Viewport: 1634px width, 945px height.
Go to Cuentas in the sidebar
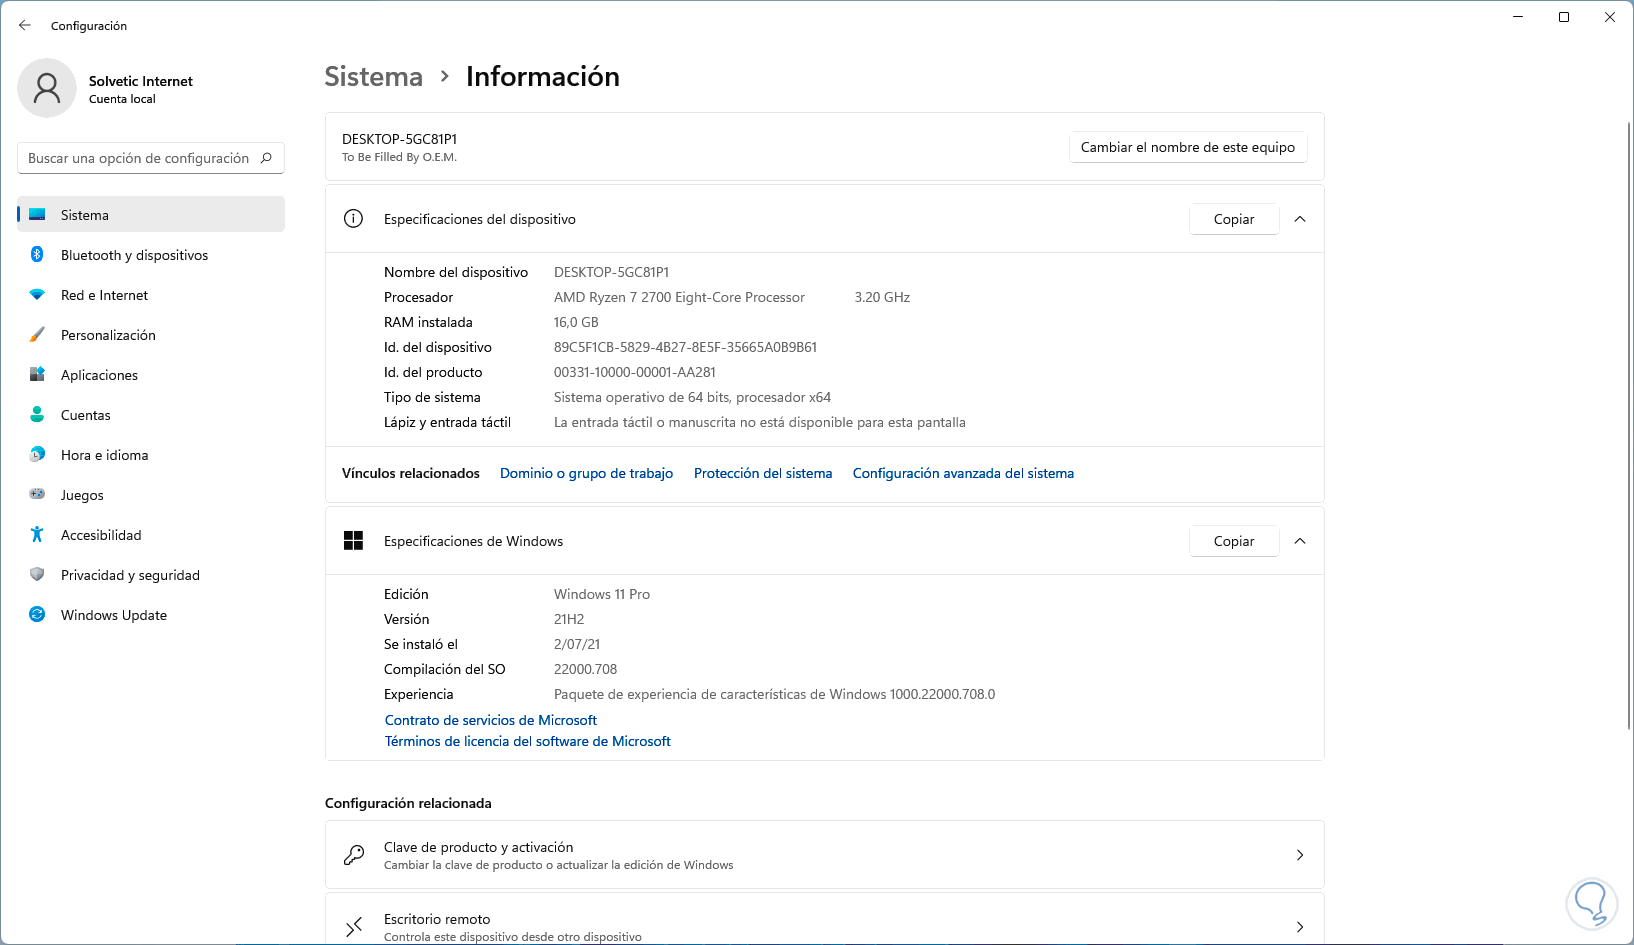86,415
